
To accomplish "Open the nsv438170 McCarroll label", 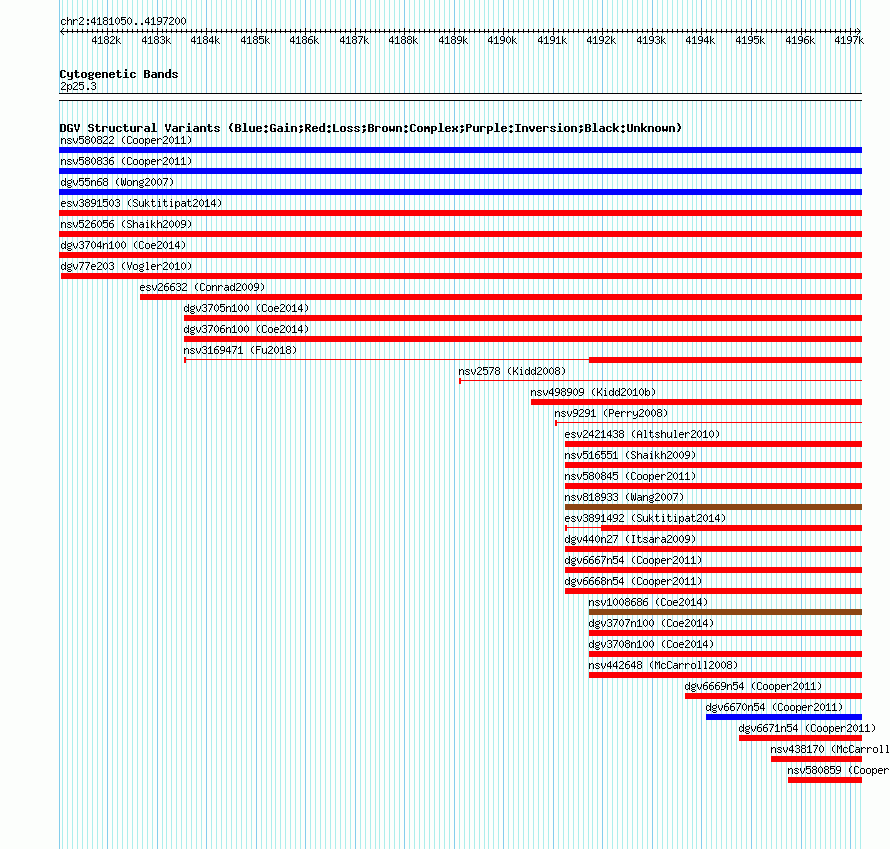I will coord(830,749).
